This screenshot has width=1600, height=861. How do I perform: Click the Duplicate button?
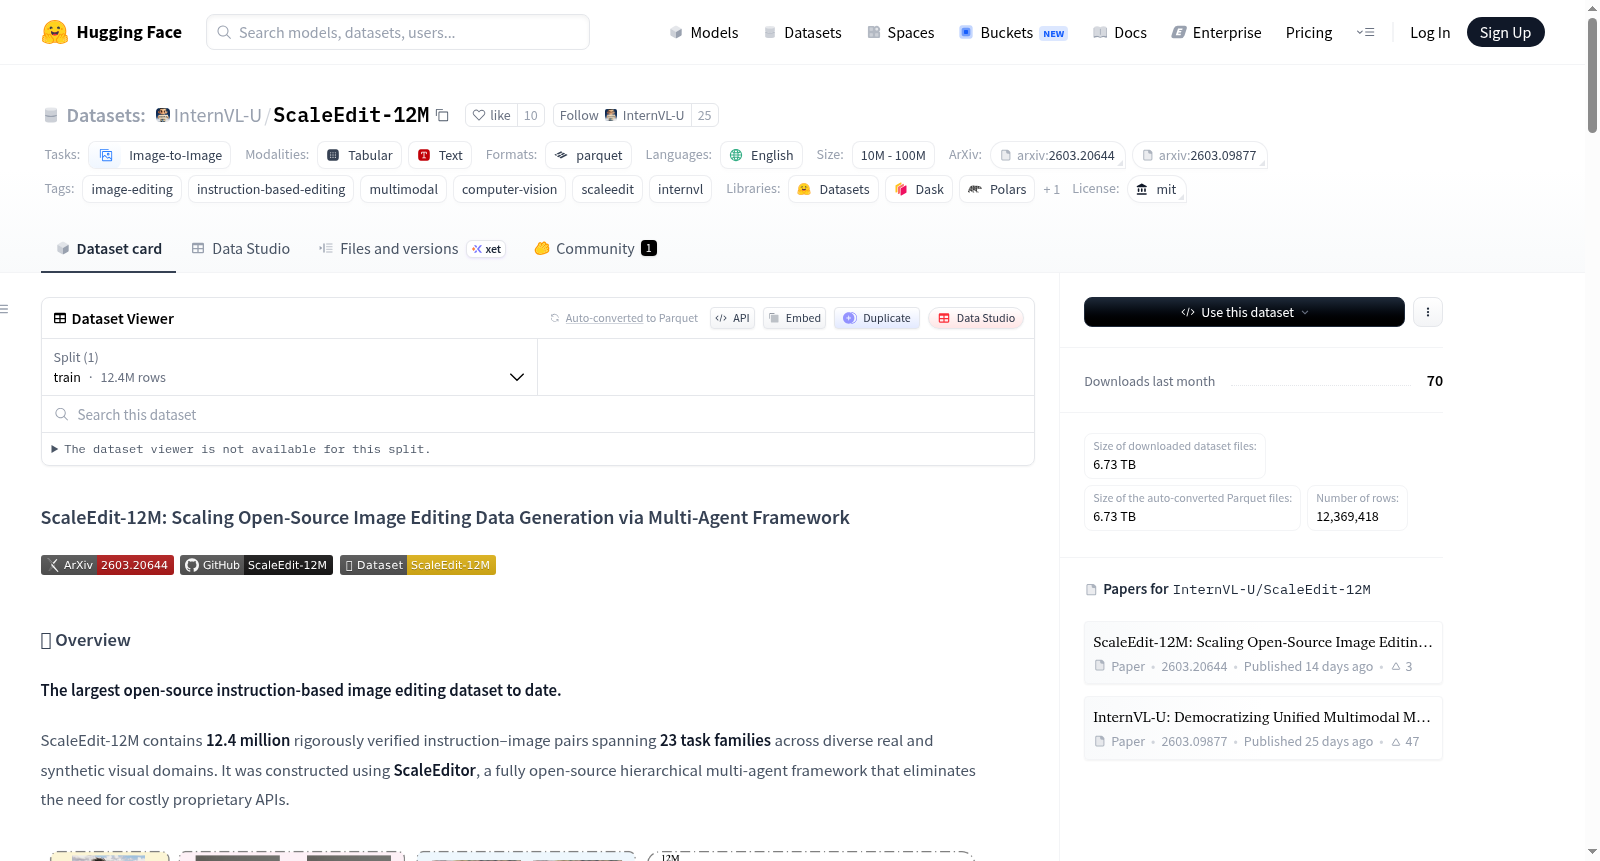pos(877,318)
